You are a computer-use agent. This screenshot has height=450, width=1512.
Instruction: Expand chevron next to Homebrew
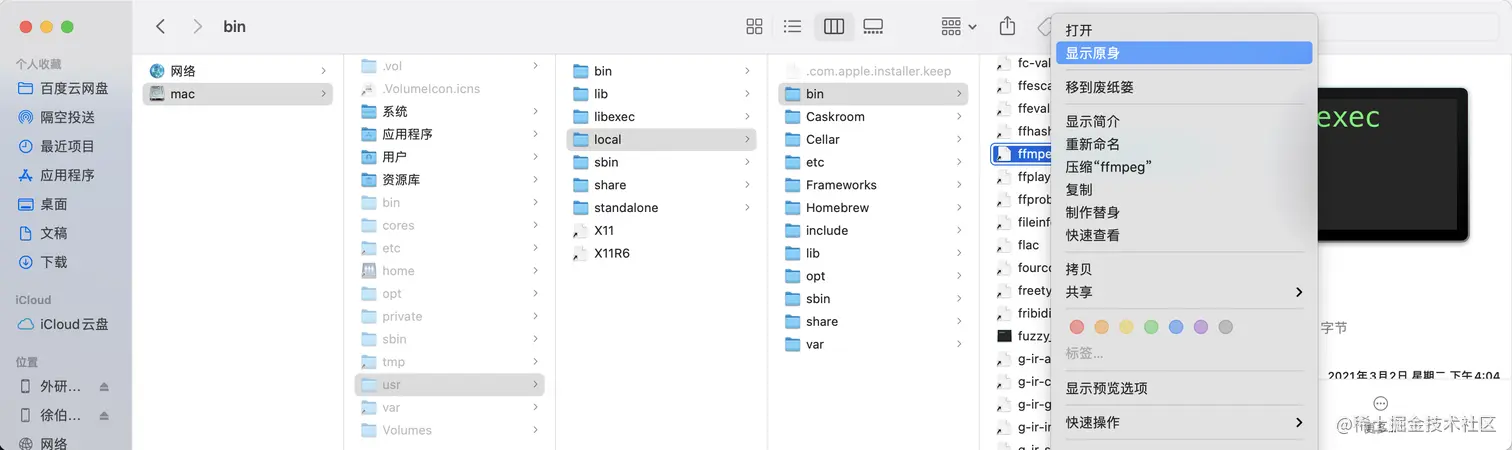[x=959, y=208]
